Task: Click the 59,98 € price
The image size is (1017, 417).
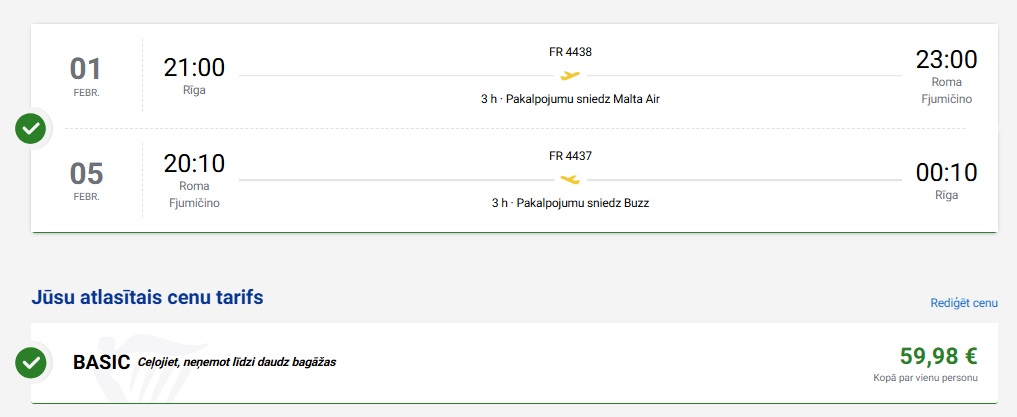Action: (x=938, y=355)
